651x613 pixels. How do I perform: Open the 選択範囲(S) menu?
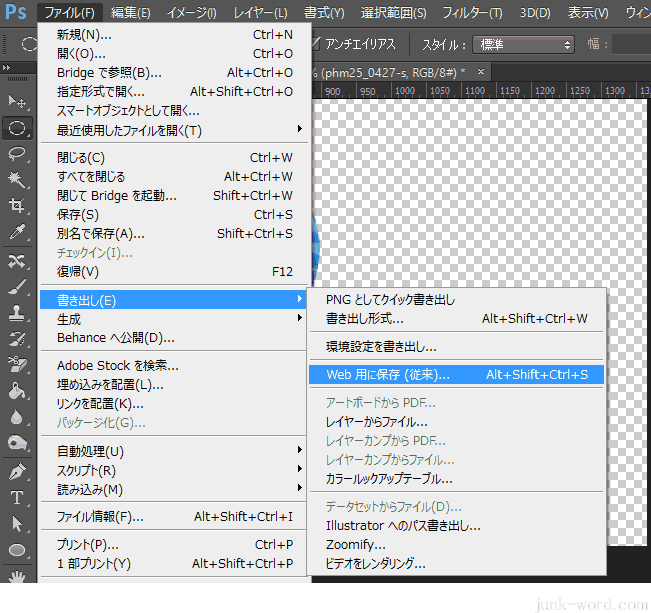coord(394,13)
